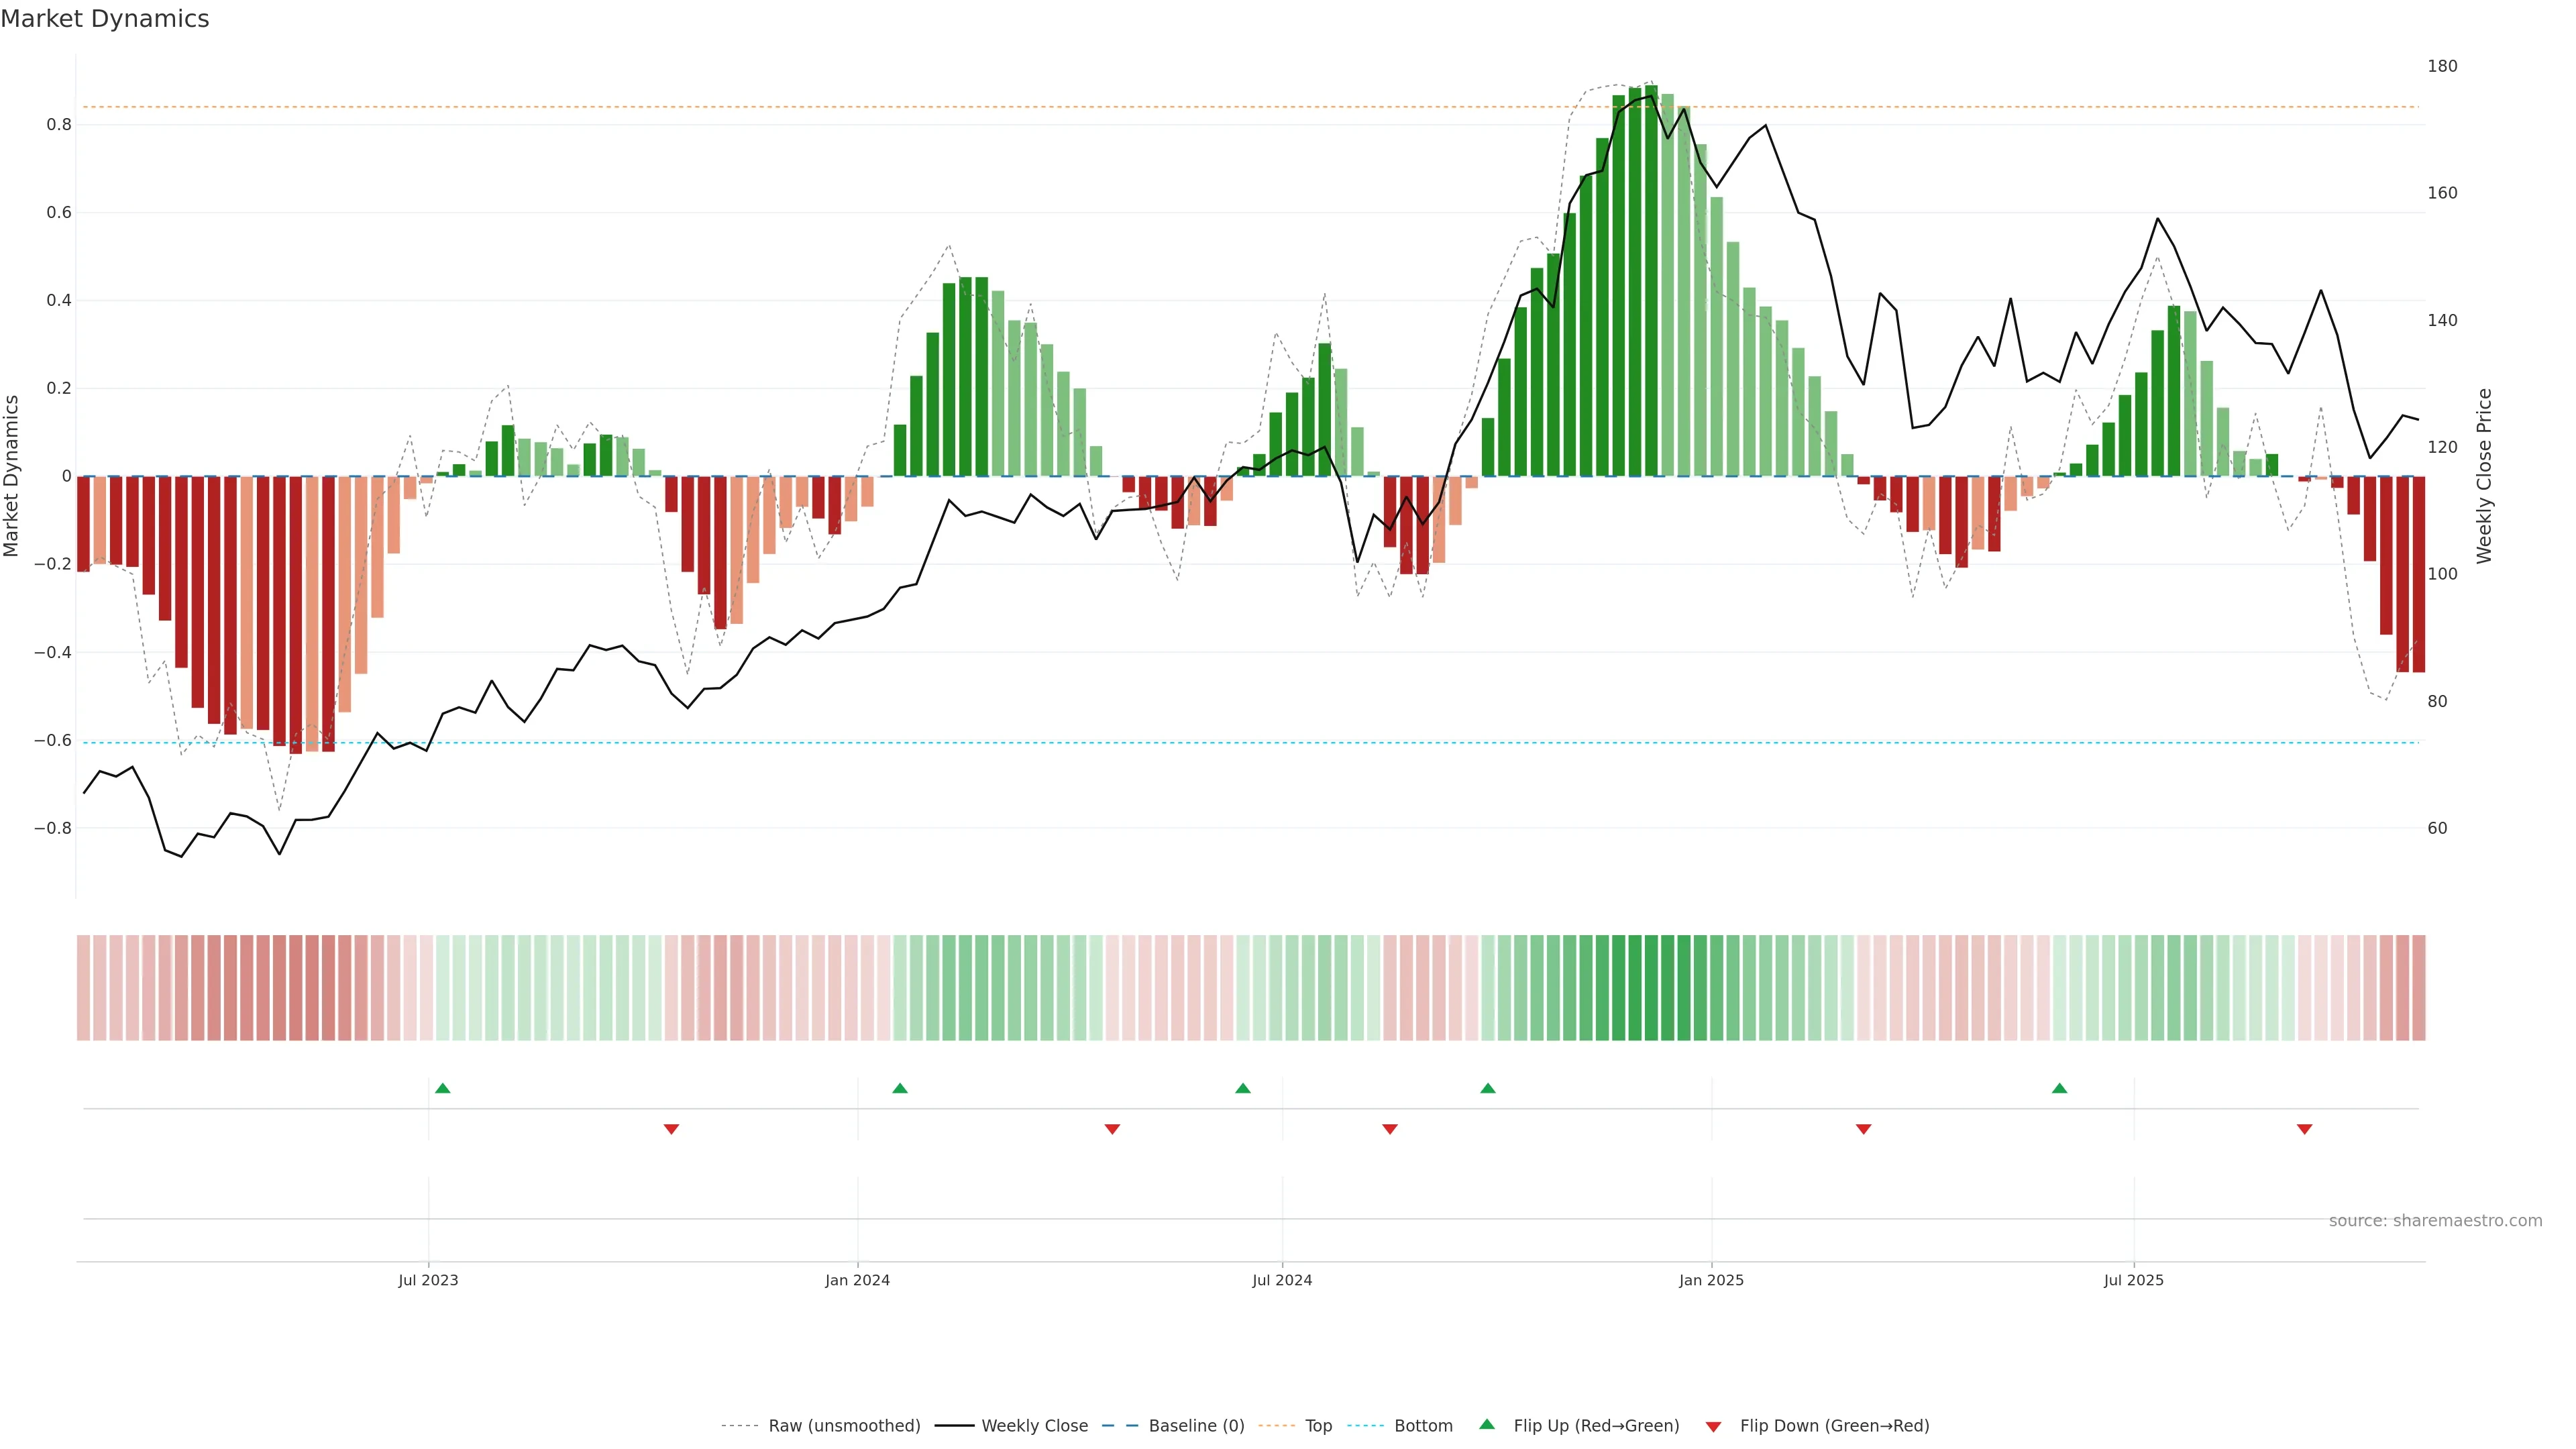The height and width of the screenshot is (1449, 2576).
Task: Toggle the Top legend entry
Action: (x=1318, y=1426)
